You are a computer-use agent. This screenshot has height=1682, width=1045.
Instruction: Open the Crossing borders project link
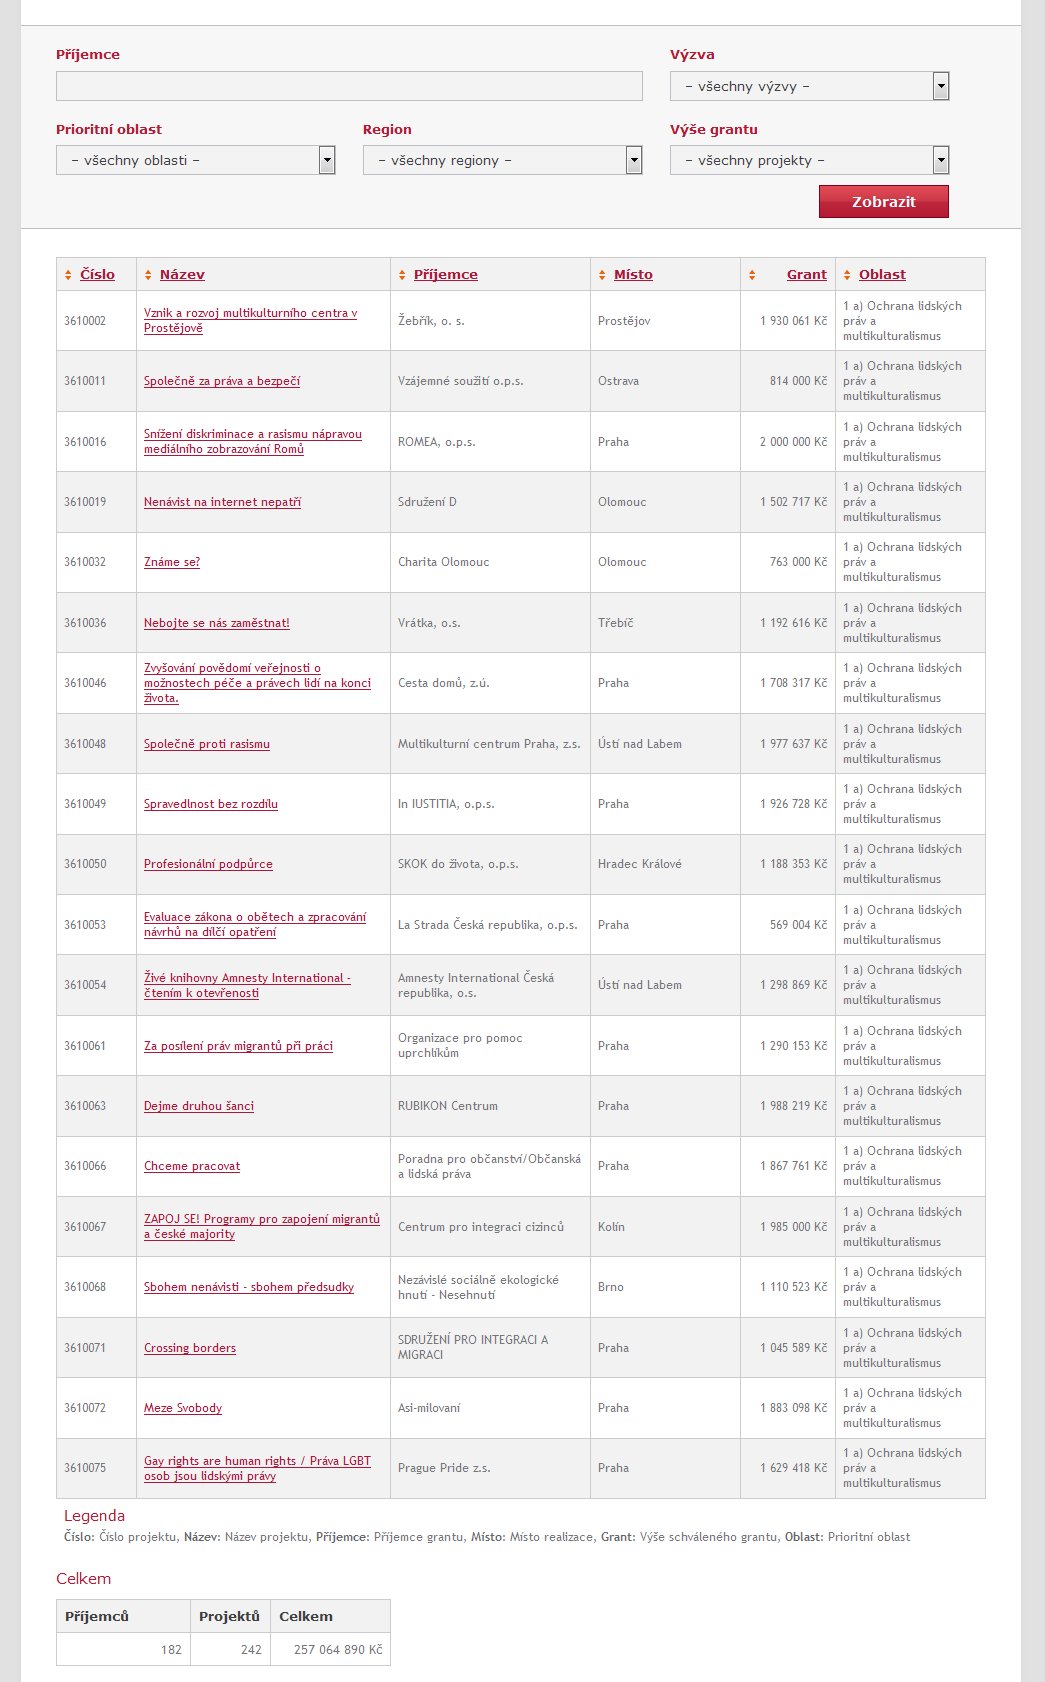pos(190,1348)
